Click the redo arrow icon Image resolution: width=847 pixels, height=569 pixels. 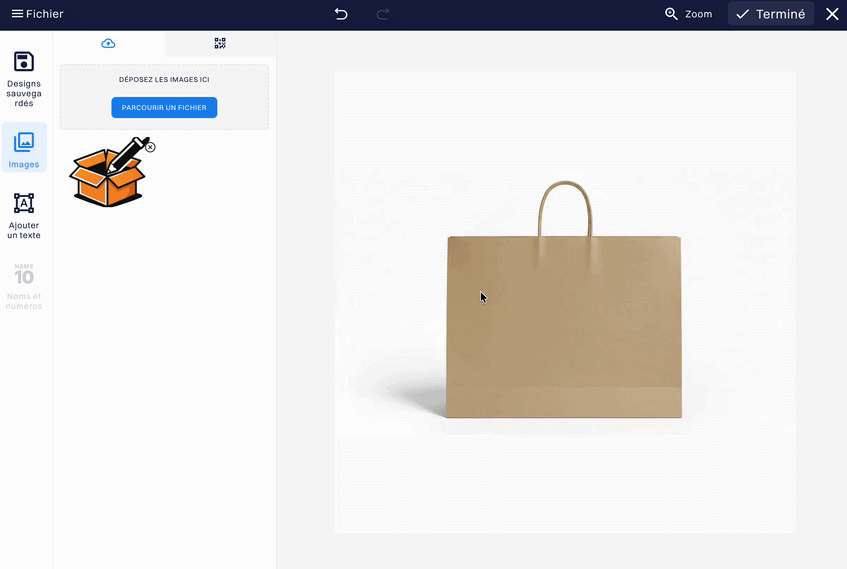pyautogui.click(x=382, y=14)
